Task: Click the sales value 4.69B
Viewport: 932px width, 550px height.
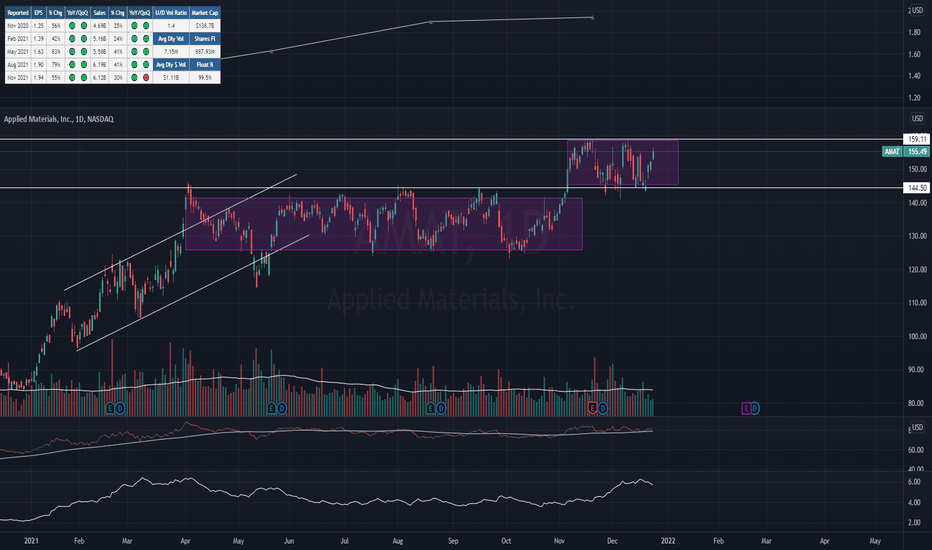Action: tap(99, 26)
